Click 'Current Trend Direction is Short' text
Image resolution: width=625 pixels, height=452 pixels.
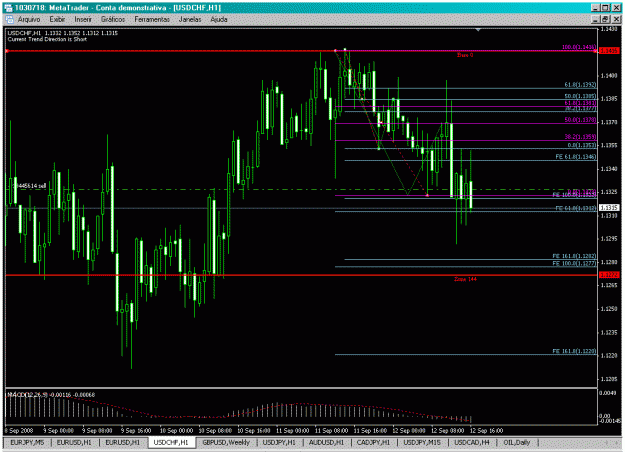47,39
